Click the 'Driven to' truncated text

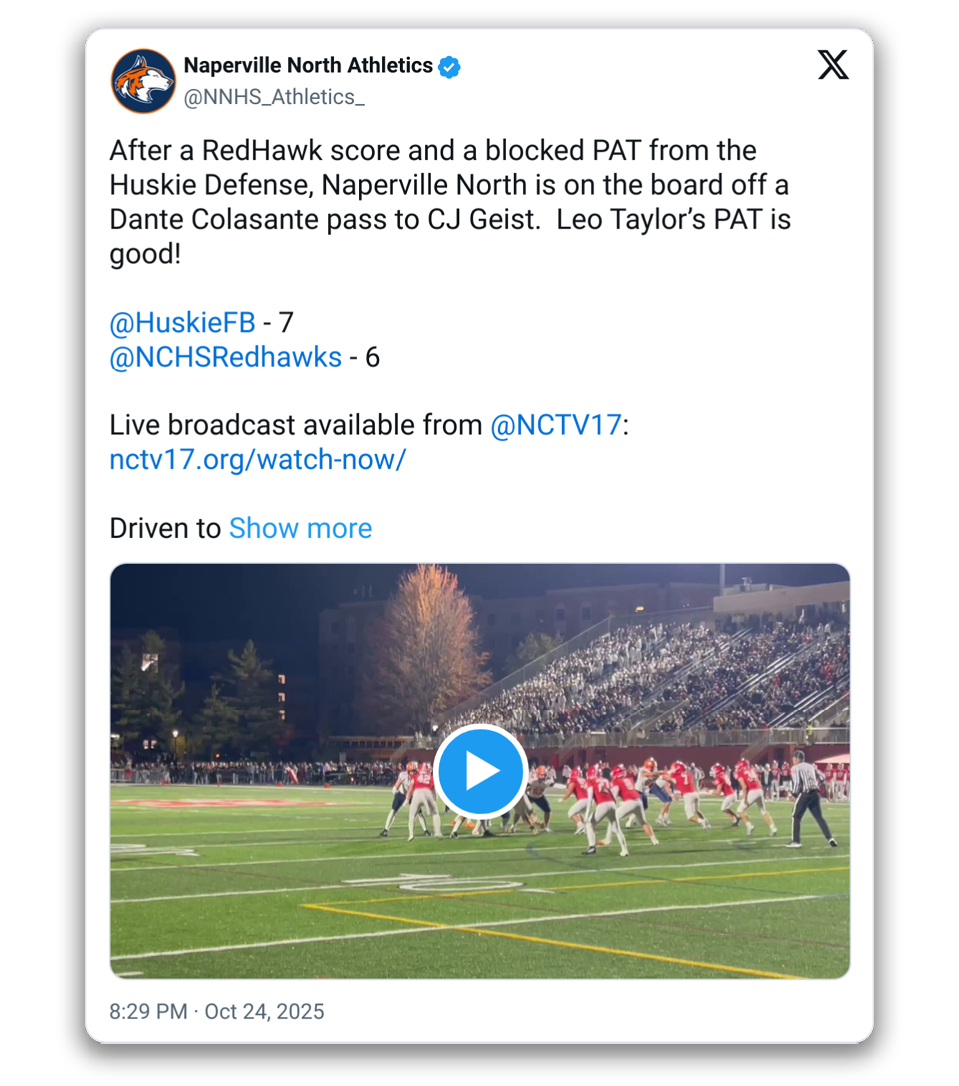click(x=165, y=528)
